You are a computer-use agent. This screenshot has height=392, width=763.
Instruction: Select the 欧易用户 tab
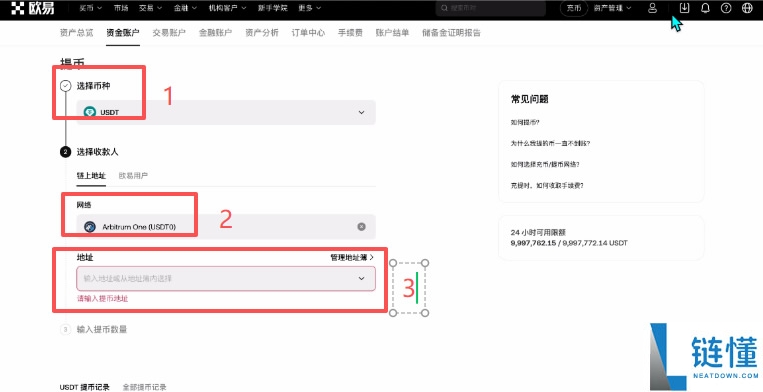[x=133, y=176]
